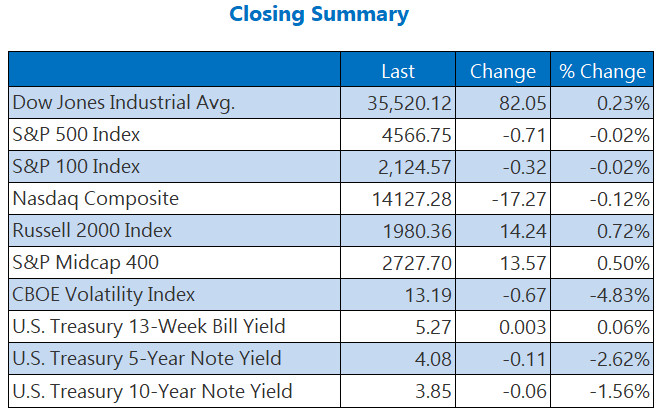664x418 pixels.
Task: Click the Closing Summary title
Action: click(x=318, y=15)
